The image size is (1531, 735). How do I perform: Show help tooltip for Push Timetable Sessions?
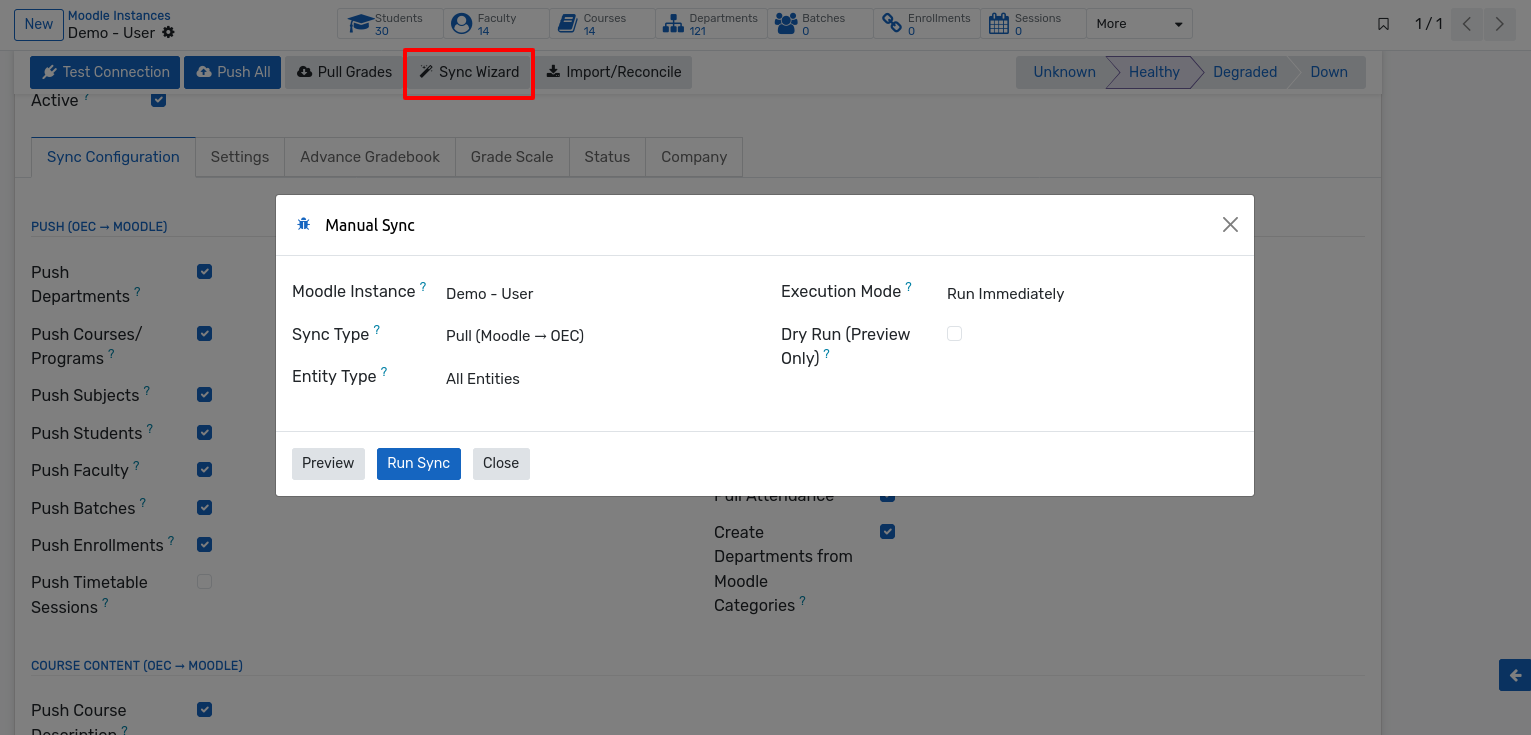click(x=105, y=603)
